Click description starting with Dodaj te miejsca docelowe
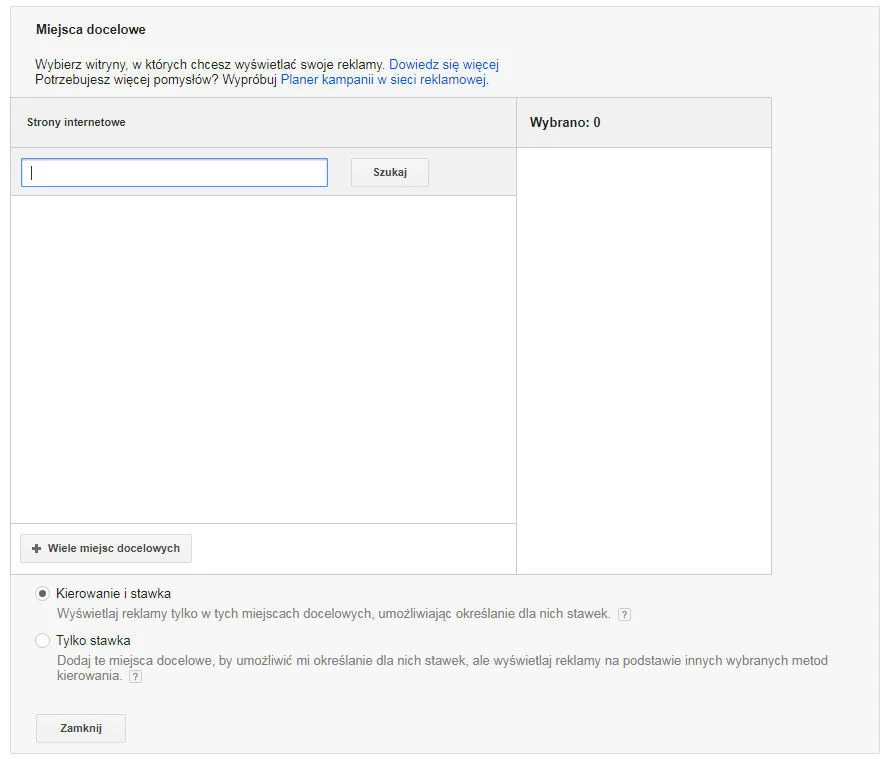Image resolution: width=889 pixels, height=759 pixels. point(442,661)
